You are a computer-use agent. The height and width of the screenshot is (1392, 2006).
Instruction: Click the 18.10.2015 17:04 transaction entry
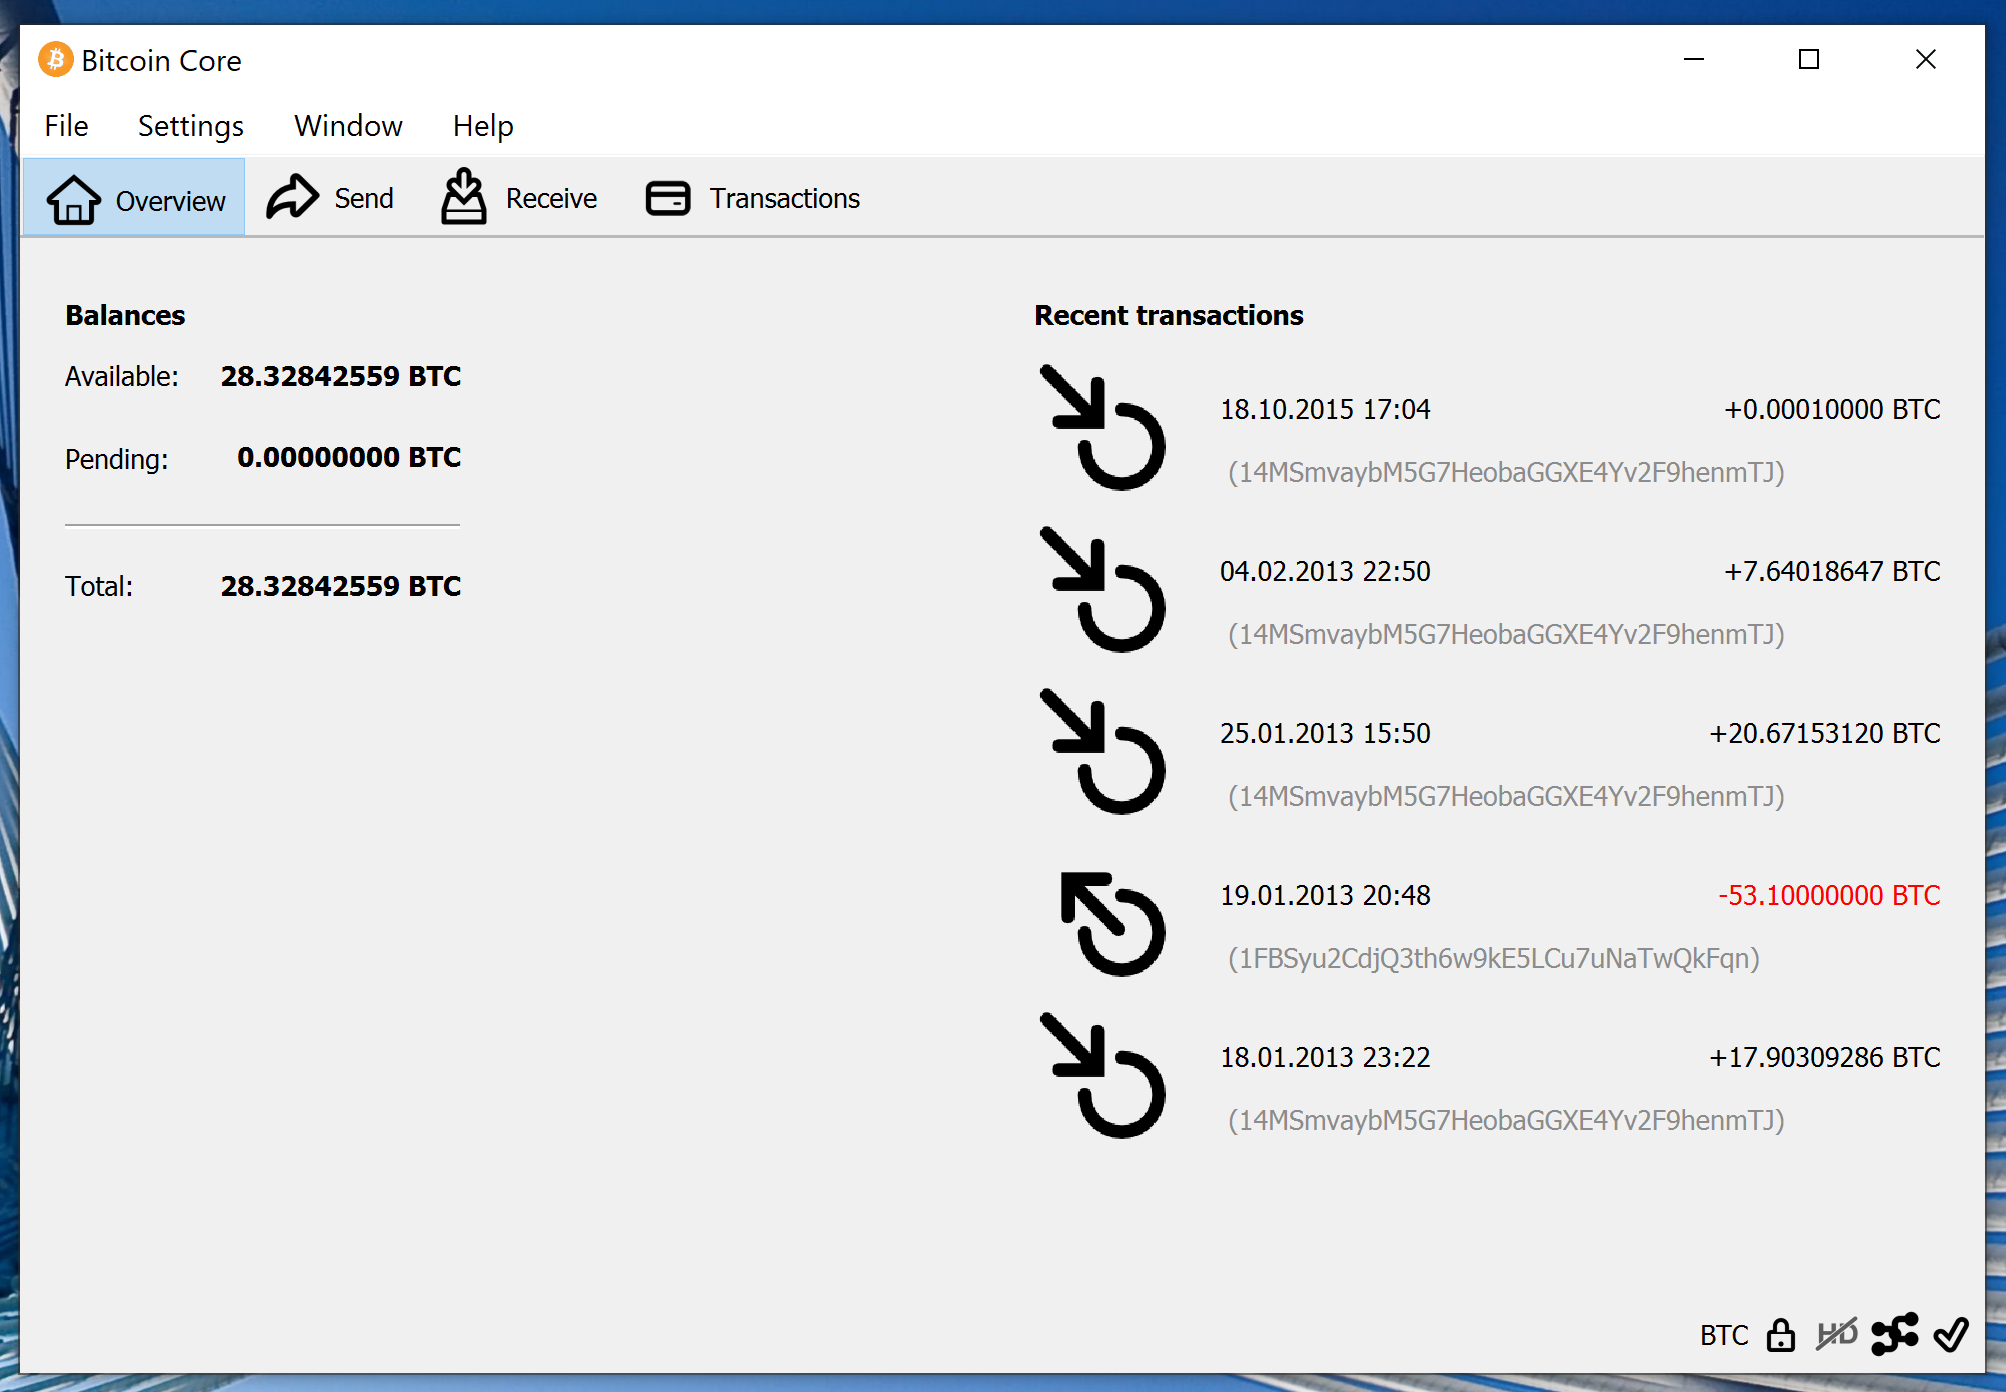1325,409
